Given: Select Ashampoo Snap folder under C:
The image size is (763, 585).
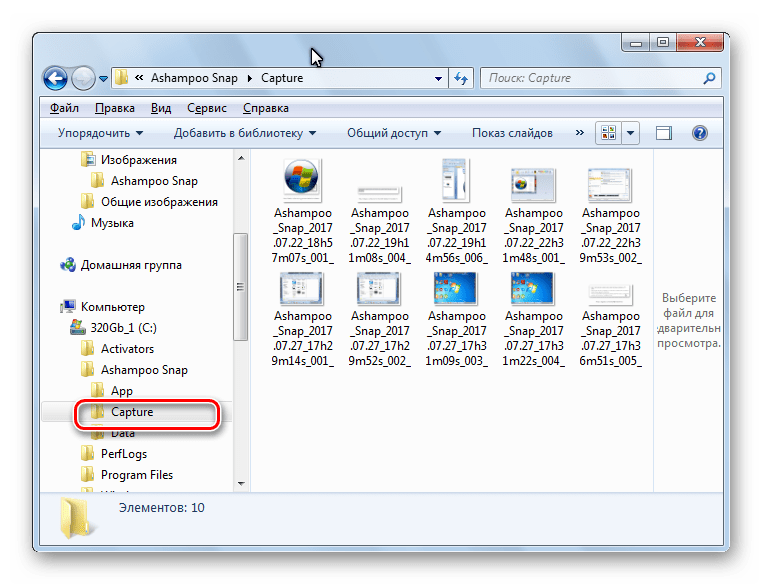Looking at the screenshot, I should tap(144, 370).
